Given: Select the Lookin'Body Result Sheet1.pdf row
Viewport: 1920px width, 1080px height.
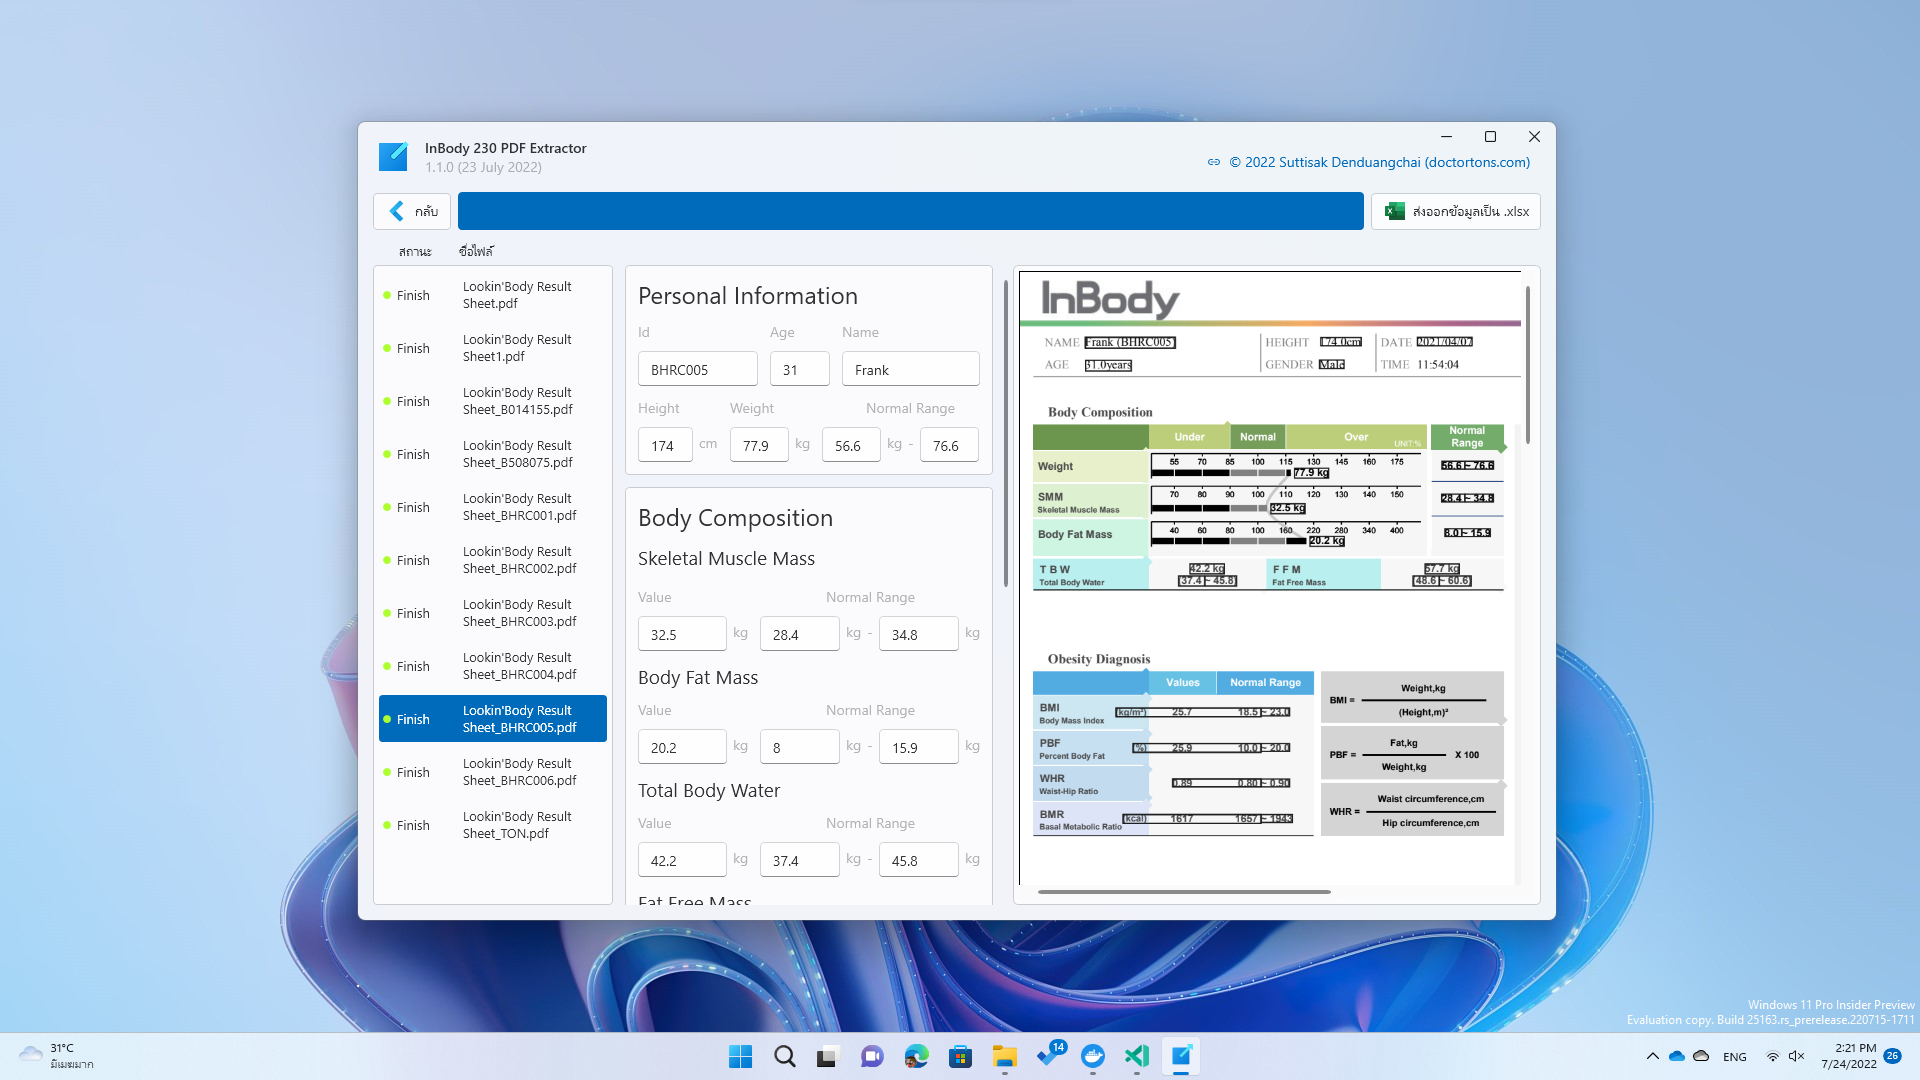Looking at the screenshot, I should pyautogui.click(x=493, y=348).
